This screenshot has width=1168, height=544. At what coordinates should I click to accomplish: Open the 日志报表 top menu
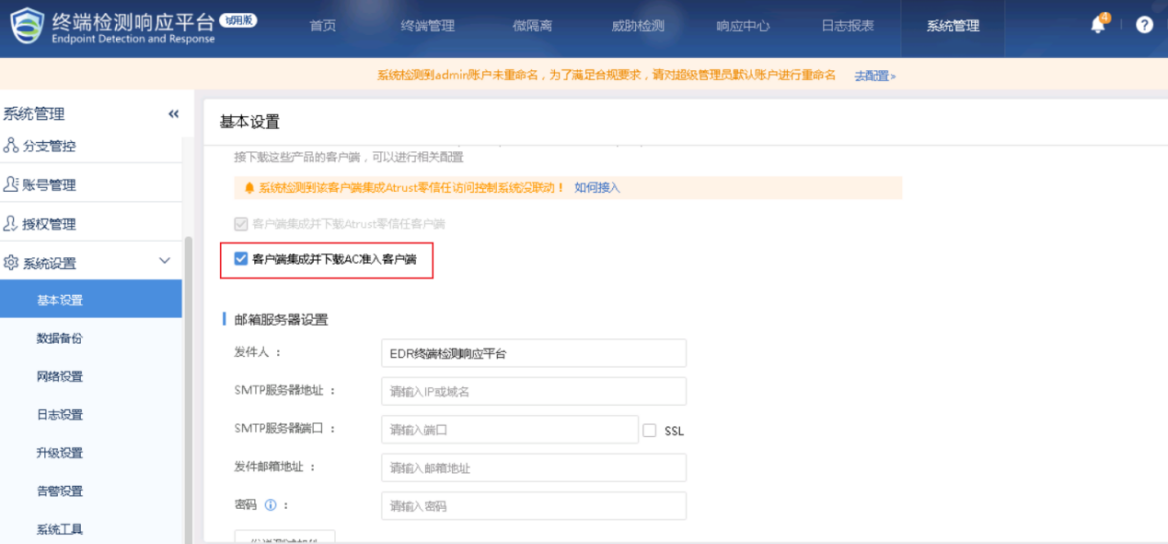tap(847, 27)
